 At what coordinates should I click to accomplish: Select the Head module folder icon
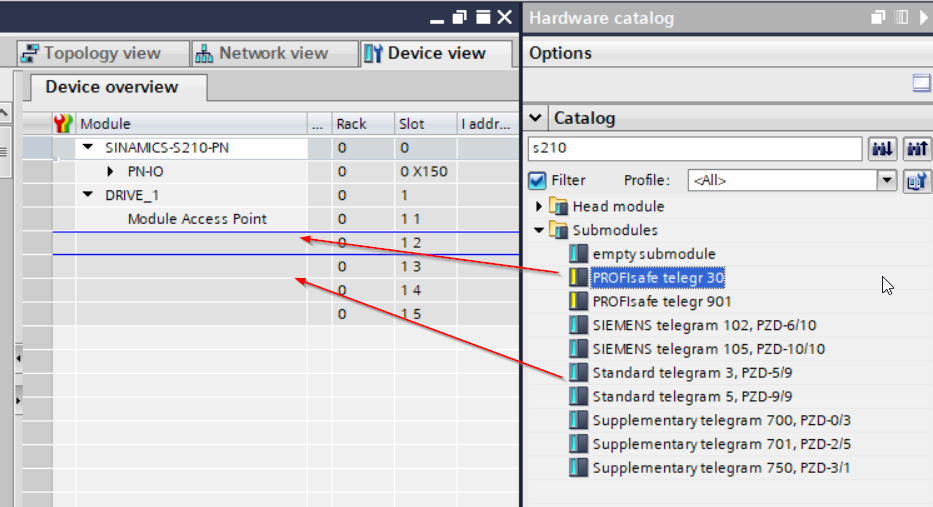558,206
